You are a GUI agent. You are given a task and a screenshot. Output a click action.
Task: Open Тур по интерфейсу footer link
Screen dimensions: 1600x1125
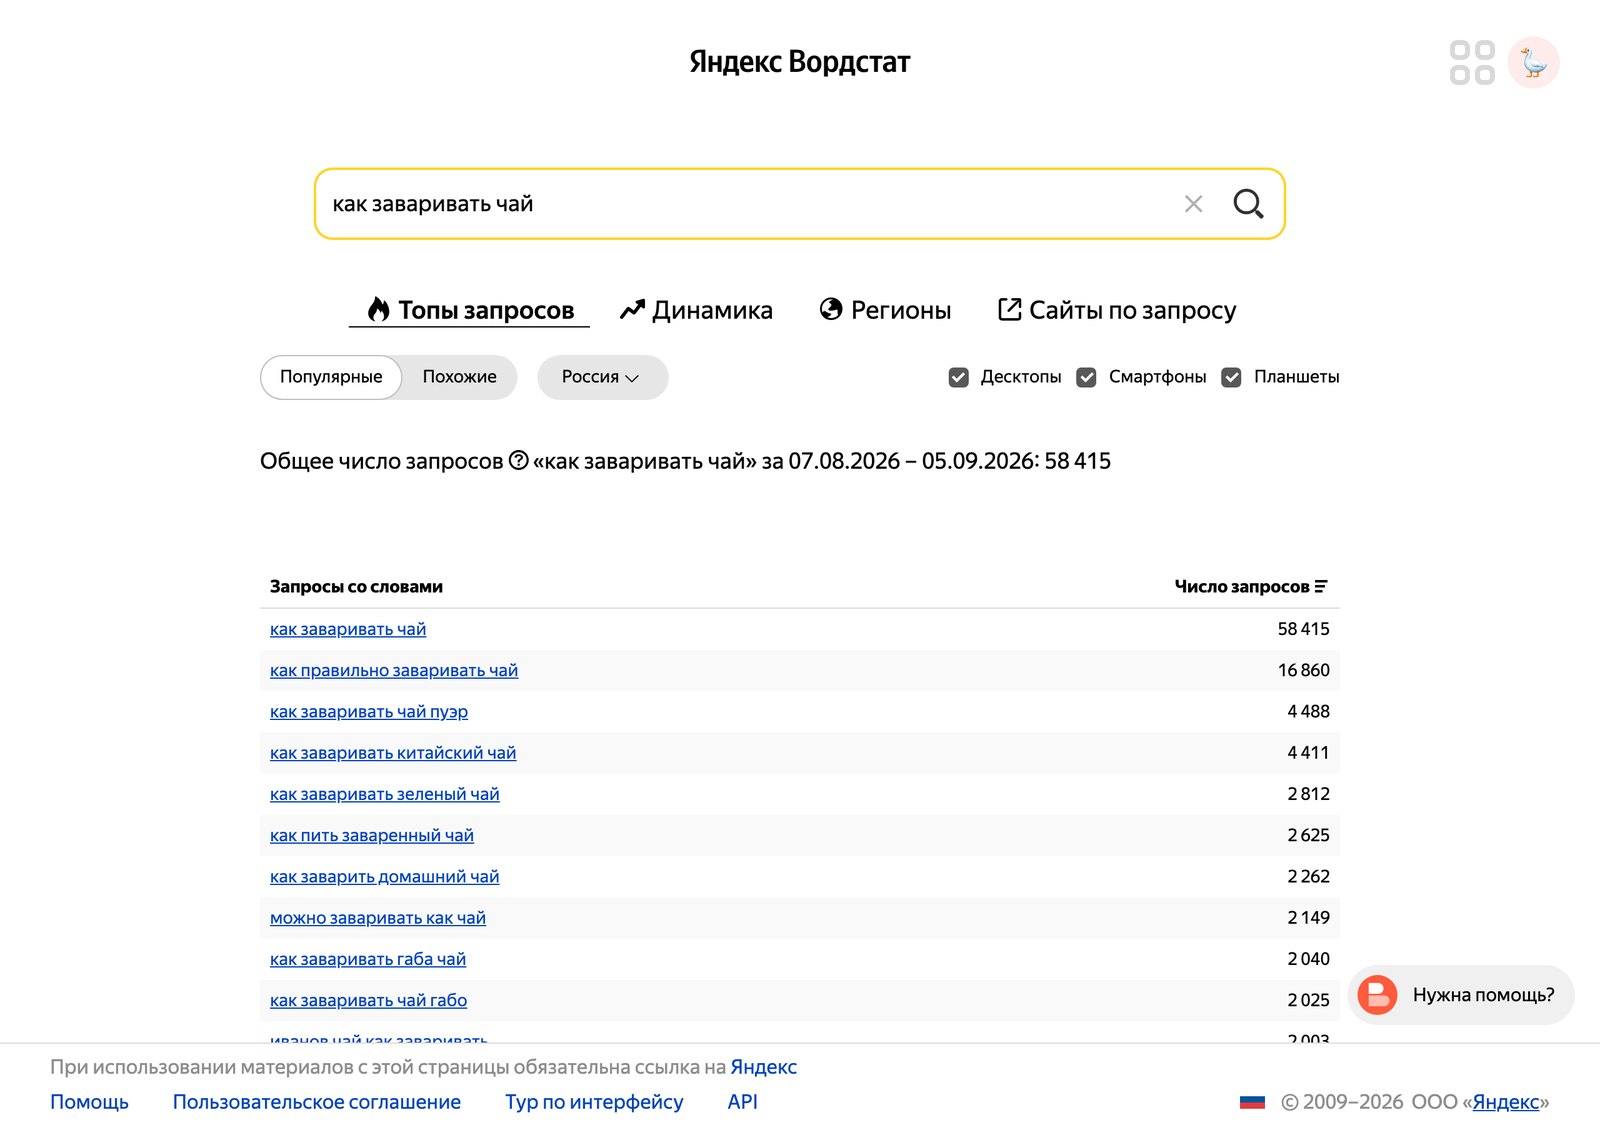(x=594, y=1102)
